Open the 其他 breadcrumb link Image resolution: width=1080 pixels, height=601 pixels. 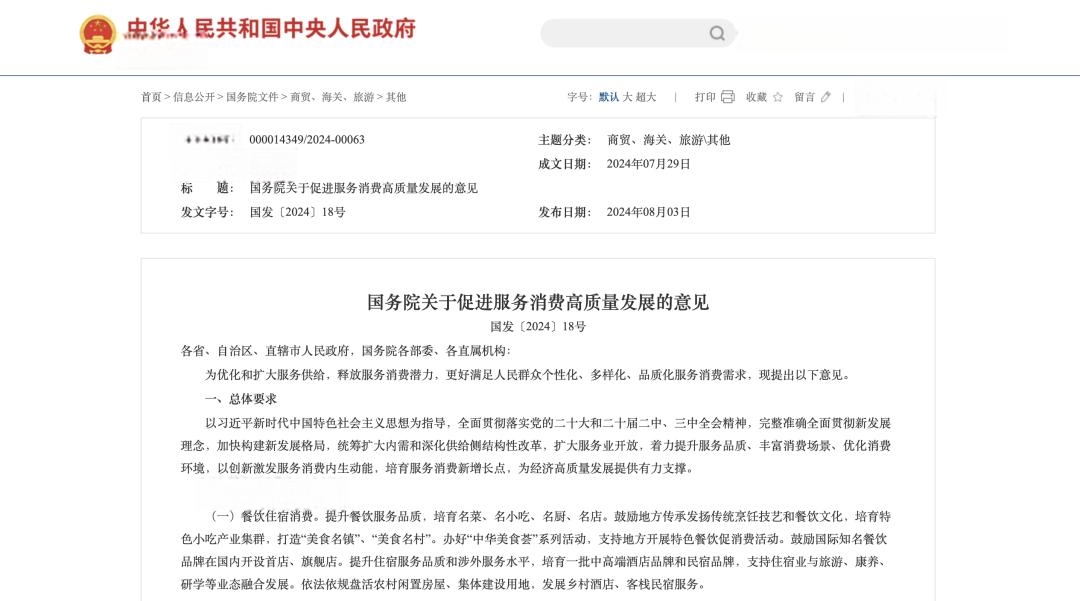395,97
